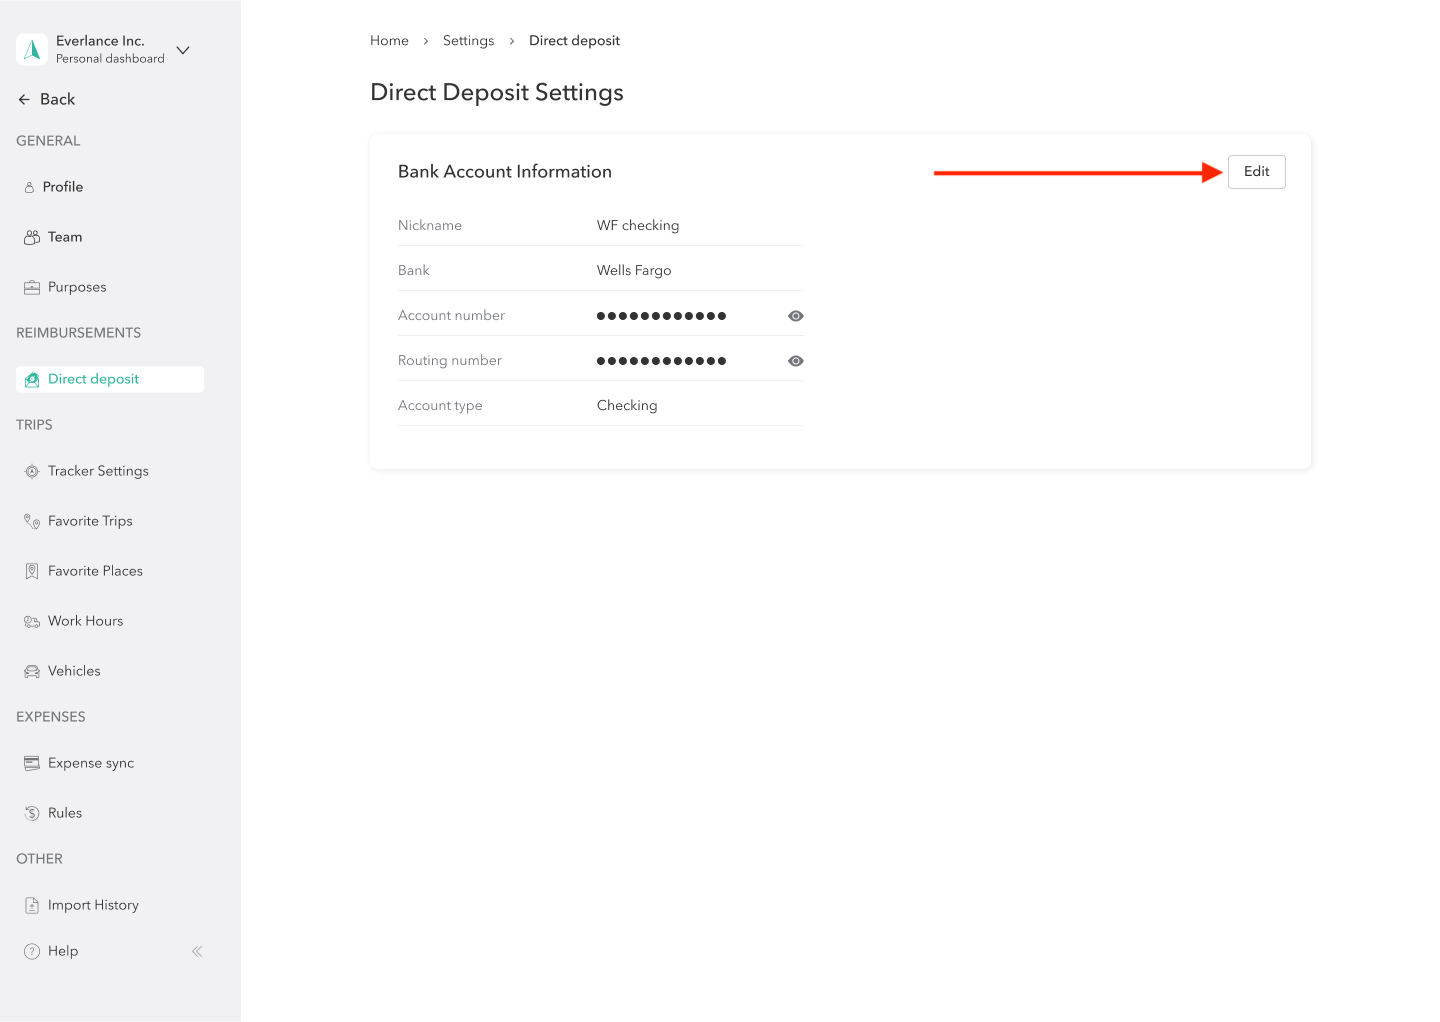Collapse the sidebar with the double-chevron

click(x=196, y=951)
